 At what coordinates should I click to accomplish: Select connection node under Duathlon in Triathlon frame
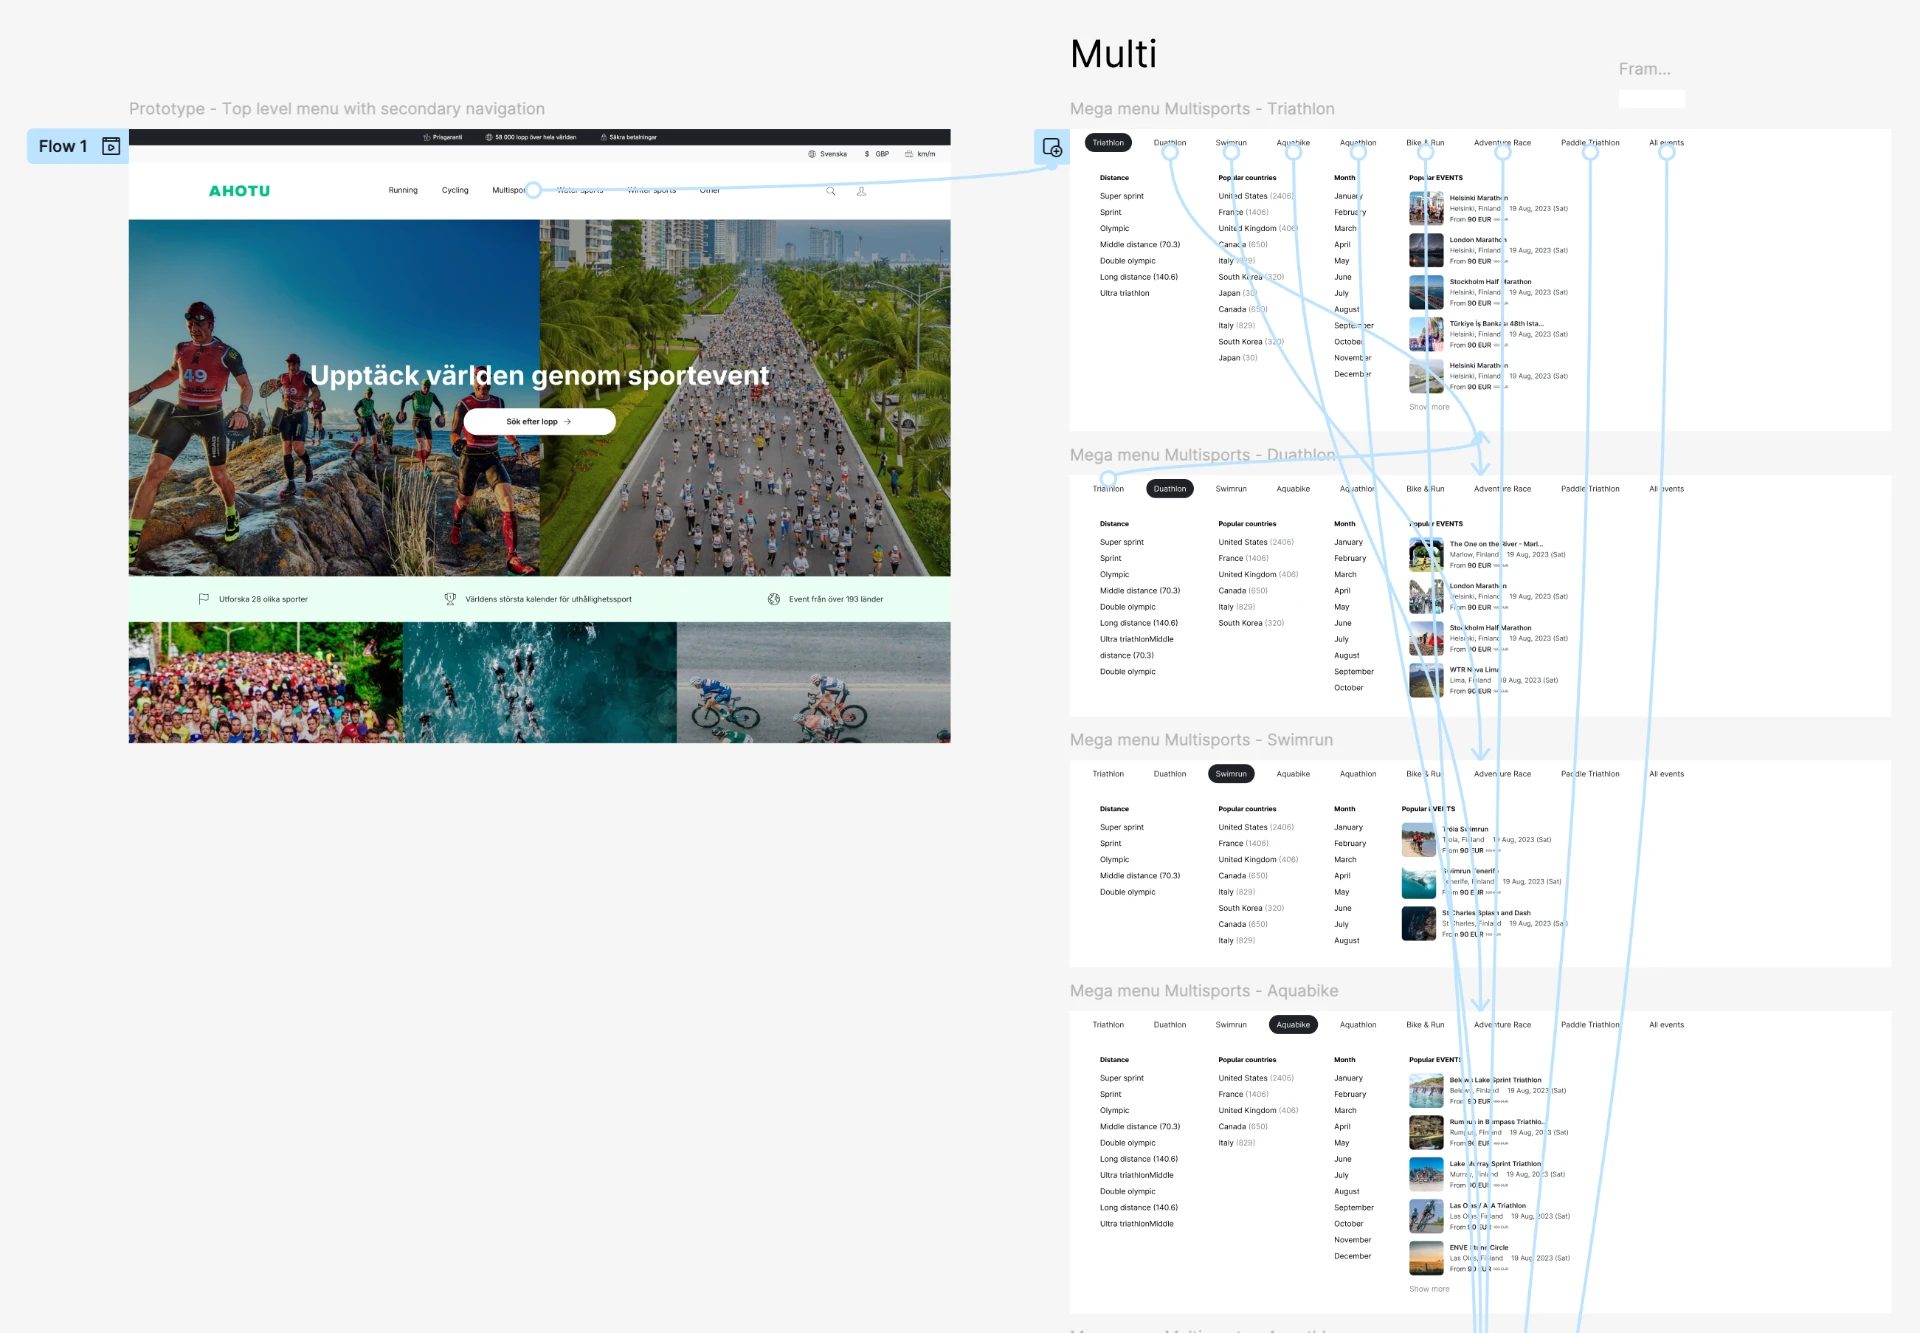click(1170, 152)
